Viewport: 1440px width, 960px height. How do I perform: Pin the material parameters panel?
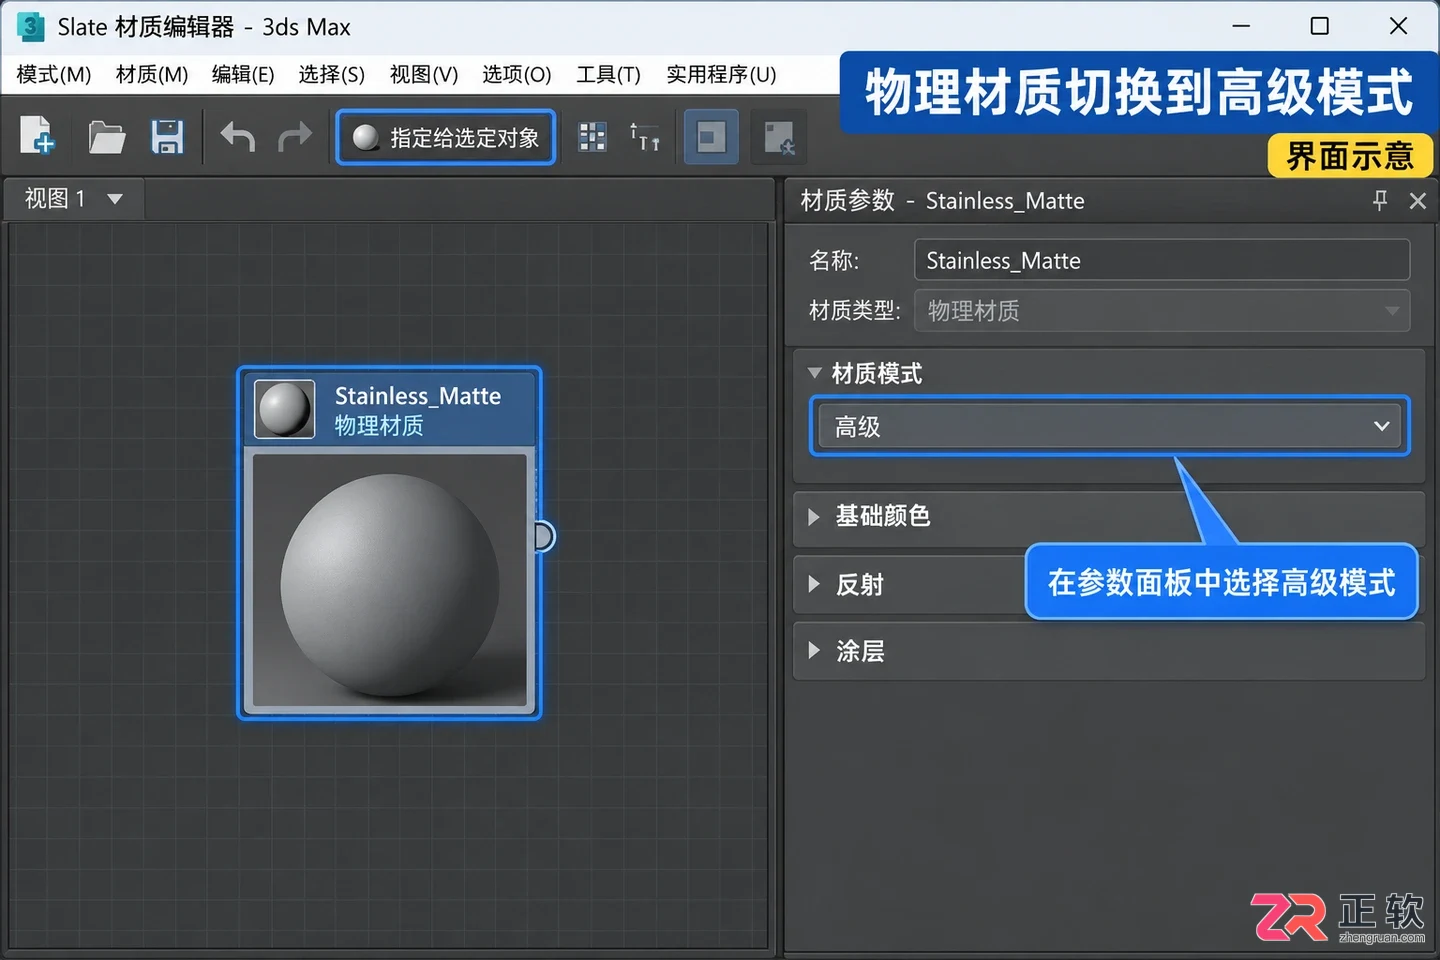pyautogui.click(x=1380, y=200)
